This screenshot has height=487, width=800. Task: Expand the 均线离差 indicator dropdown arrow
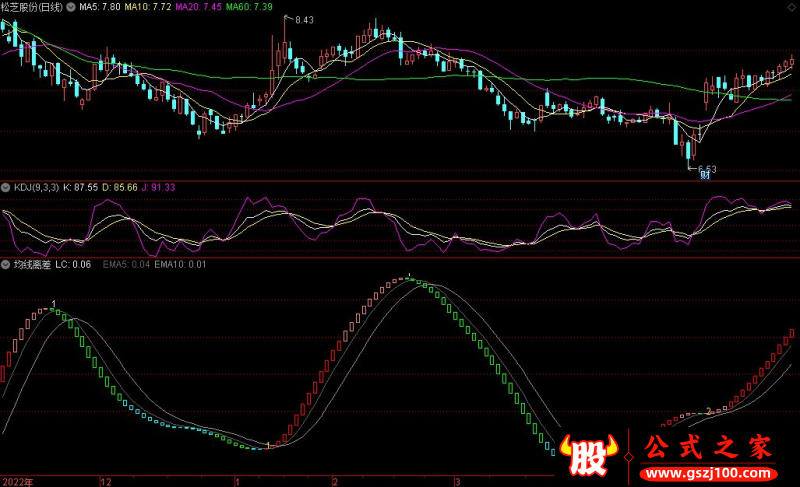6,264
